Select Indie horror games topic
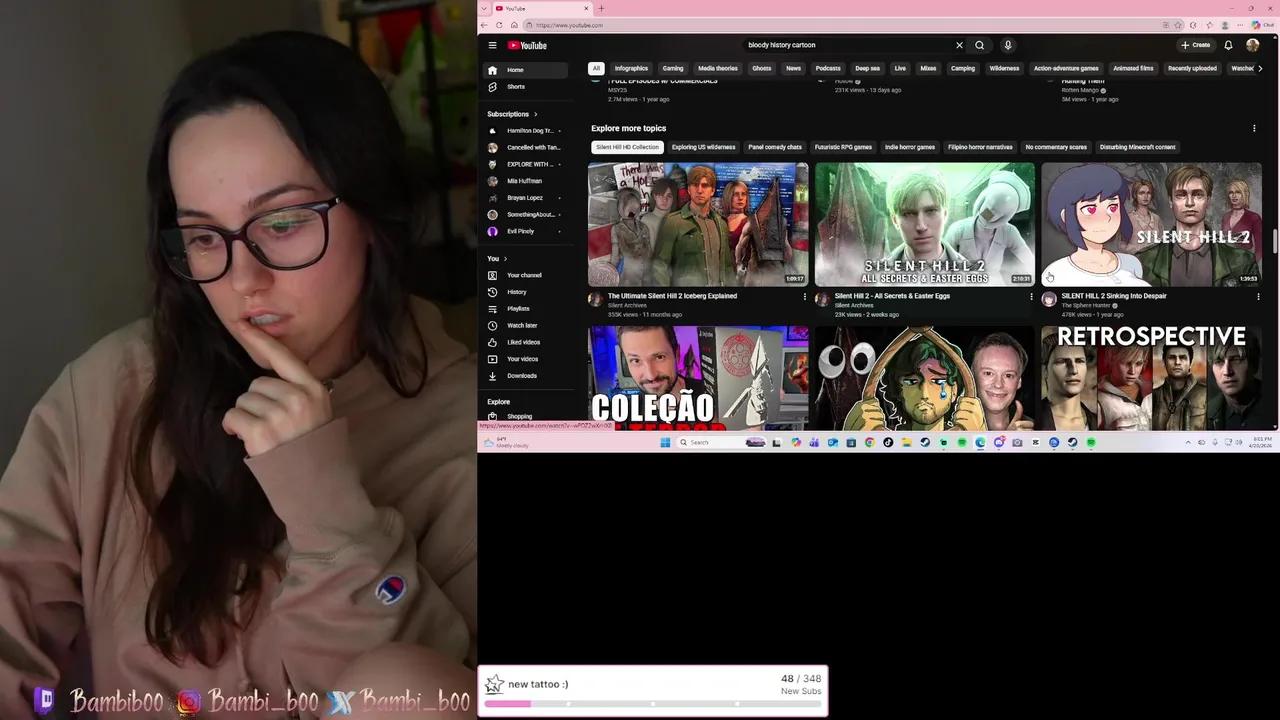Screen dimensions: 1280x720 910,147
